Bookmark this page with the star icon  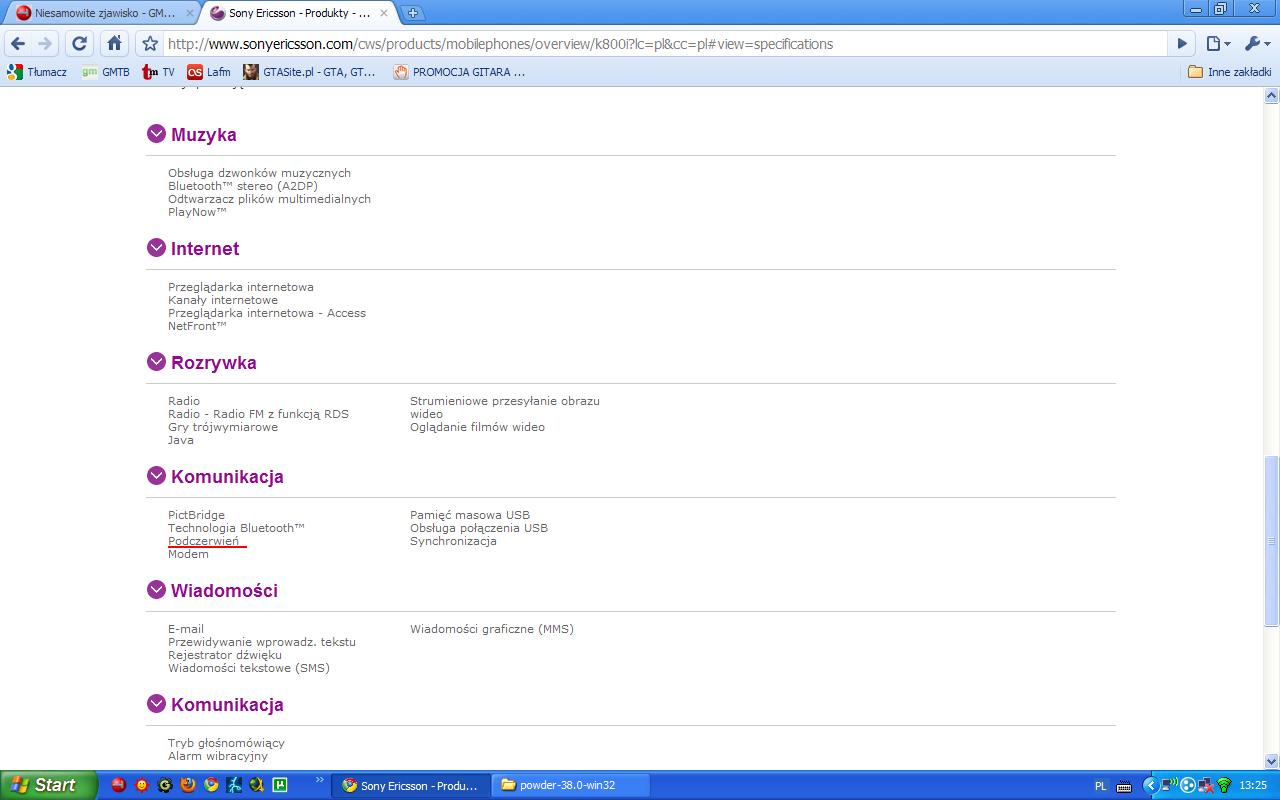[x=150, y=44]
